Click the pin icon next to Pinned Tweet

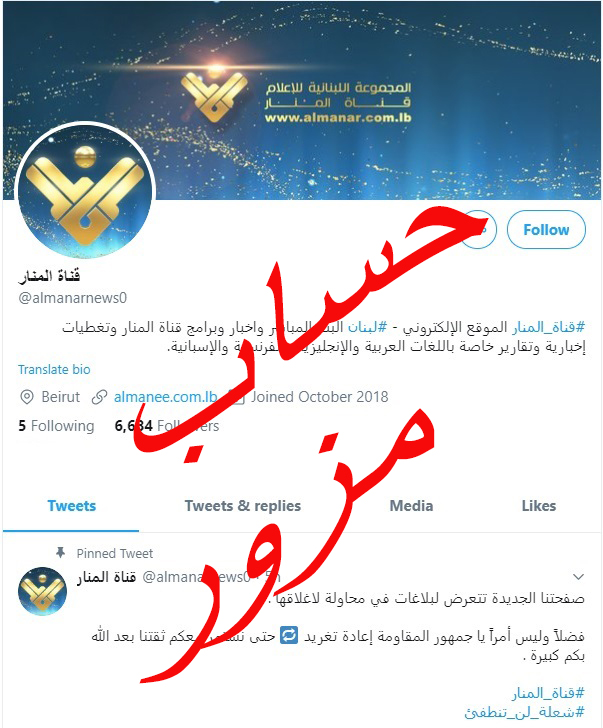pyautogui.click(x=60, y=552)
